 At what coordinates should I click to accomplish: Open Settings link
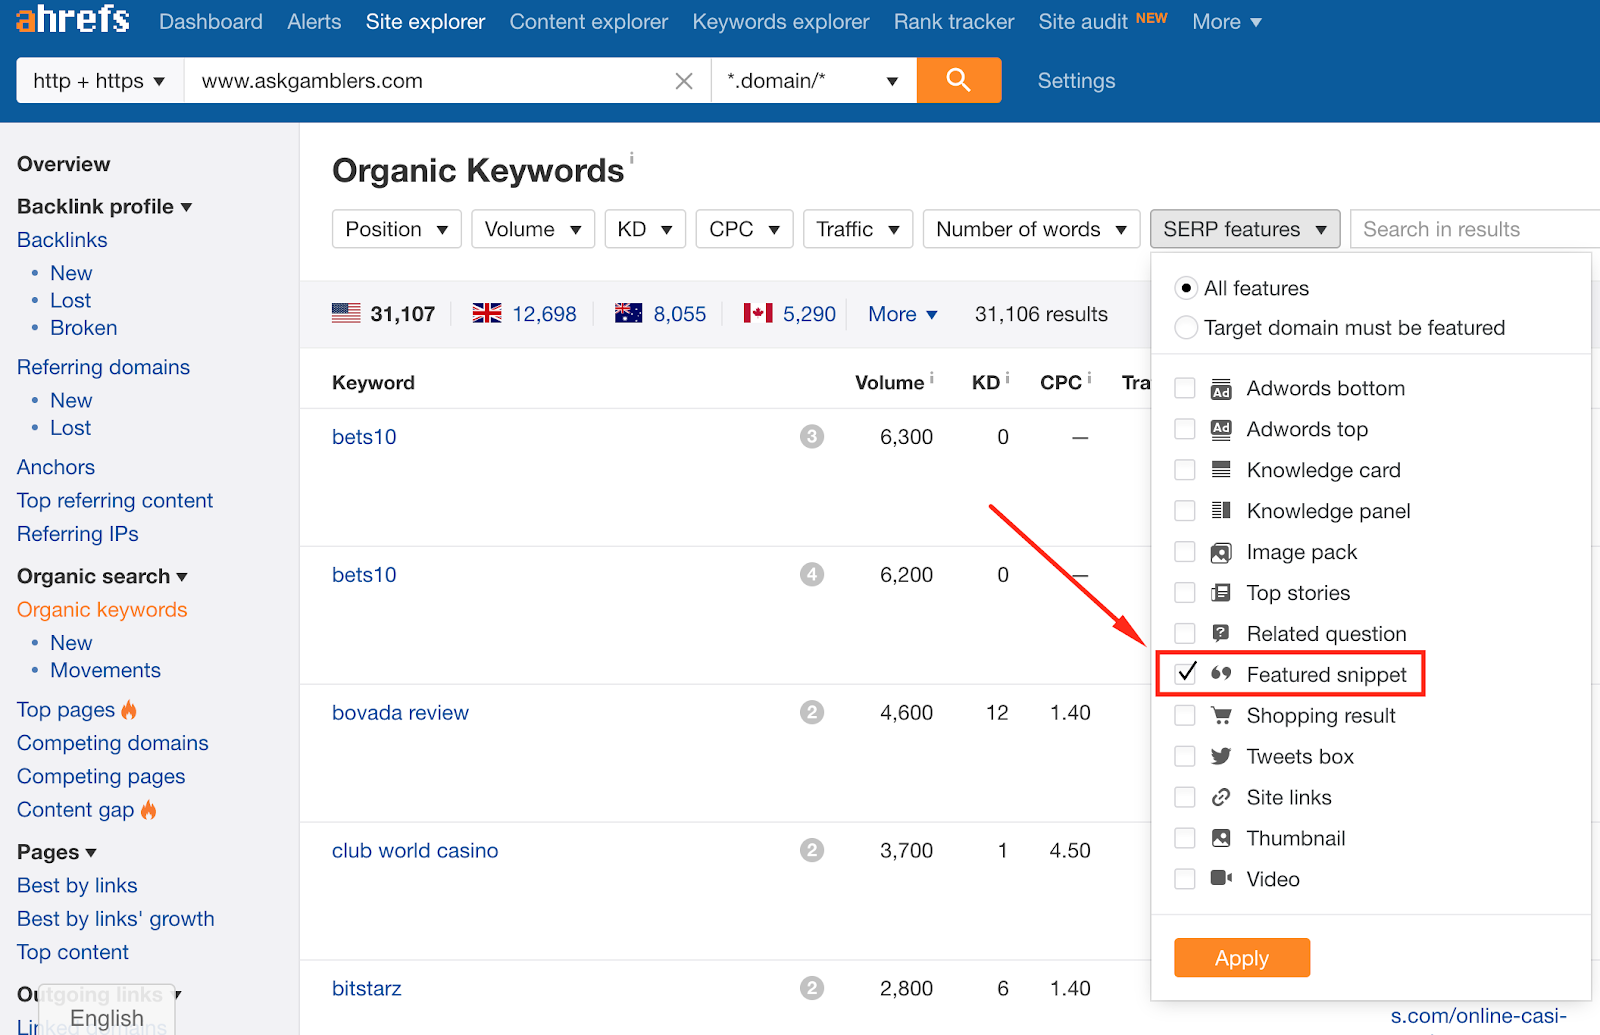(x=1076, y=81)
